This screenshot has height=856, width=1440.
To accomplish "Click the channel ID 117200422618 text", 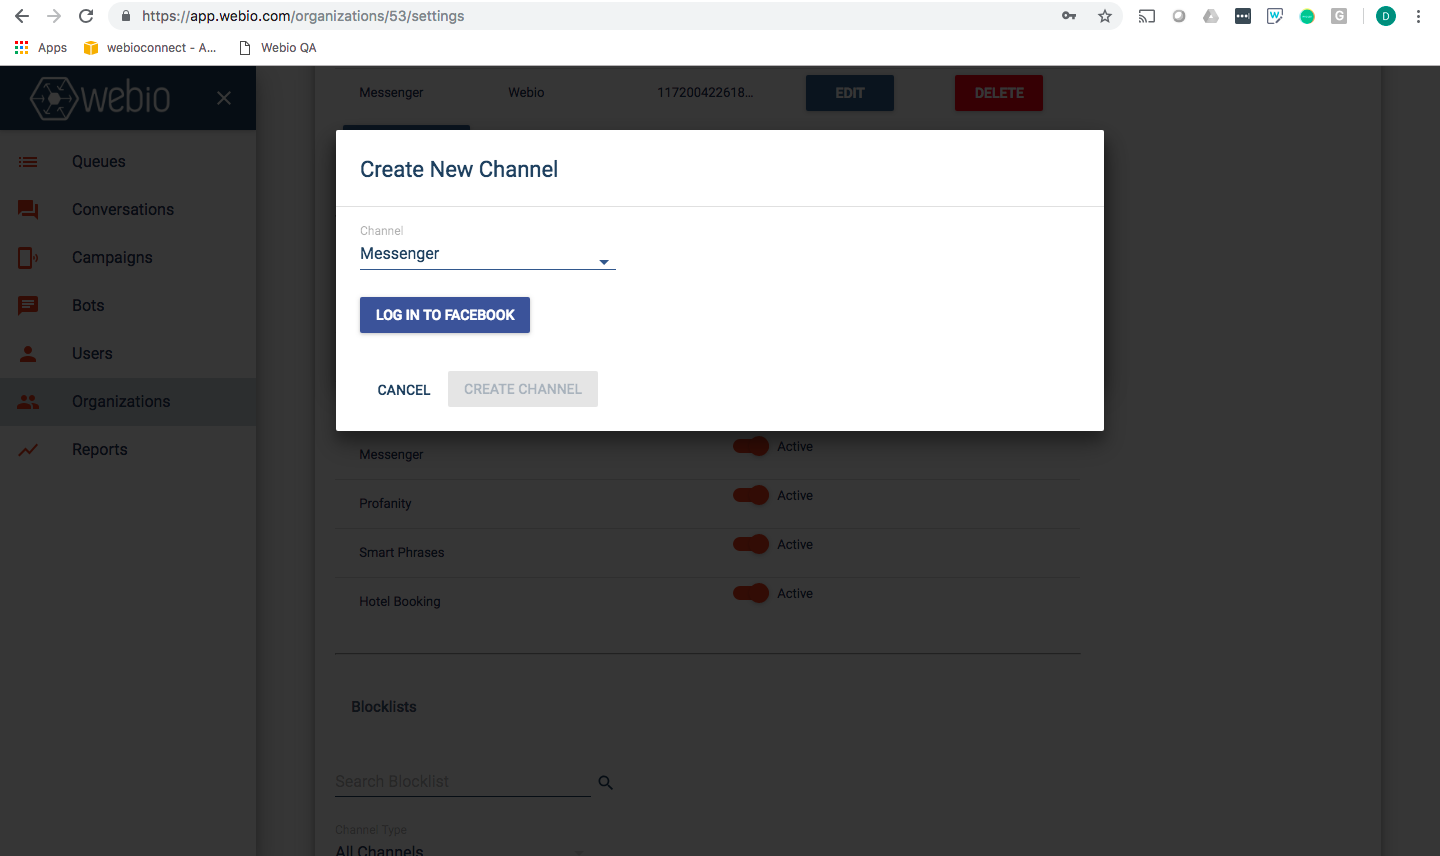I will click(x=705, y=93).
